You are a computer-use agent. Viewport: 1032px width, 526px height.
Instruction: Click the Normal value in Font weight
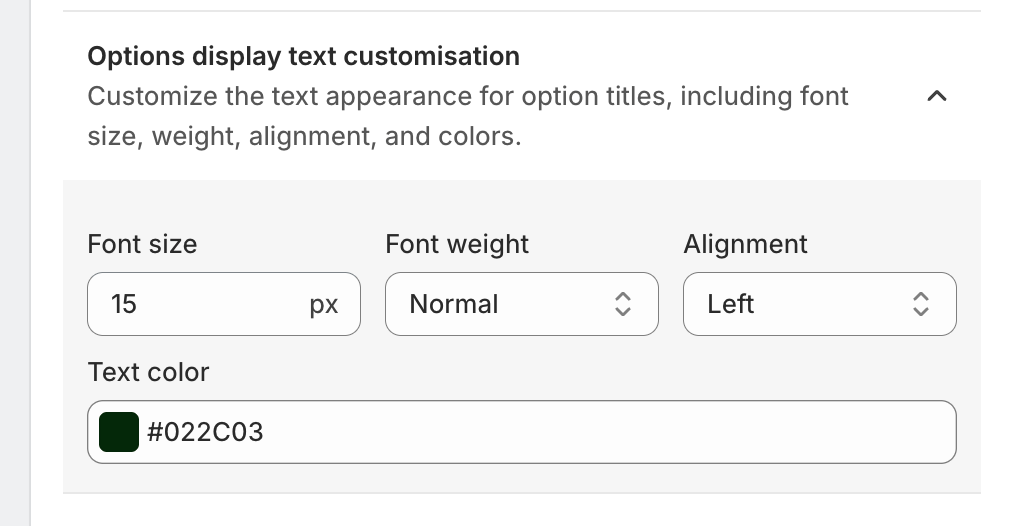tap(454, 304)
